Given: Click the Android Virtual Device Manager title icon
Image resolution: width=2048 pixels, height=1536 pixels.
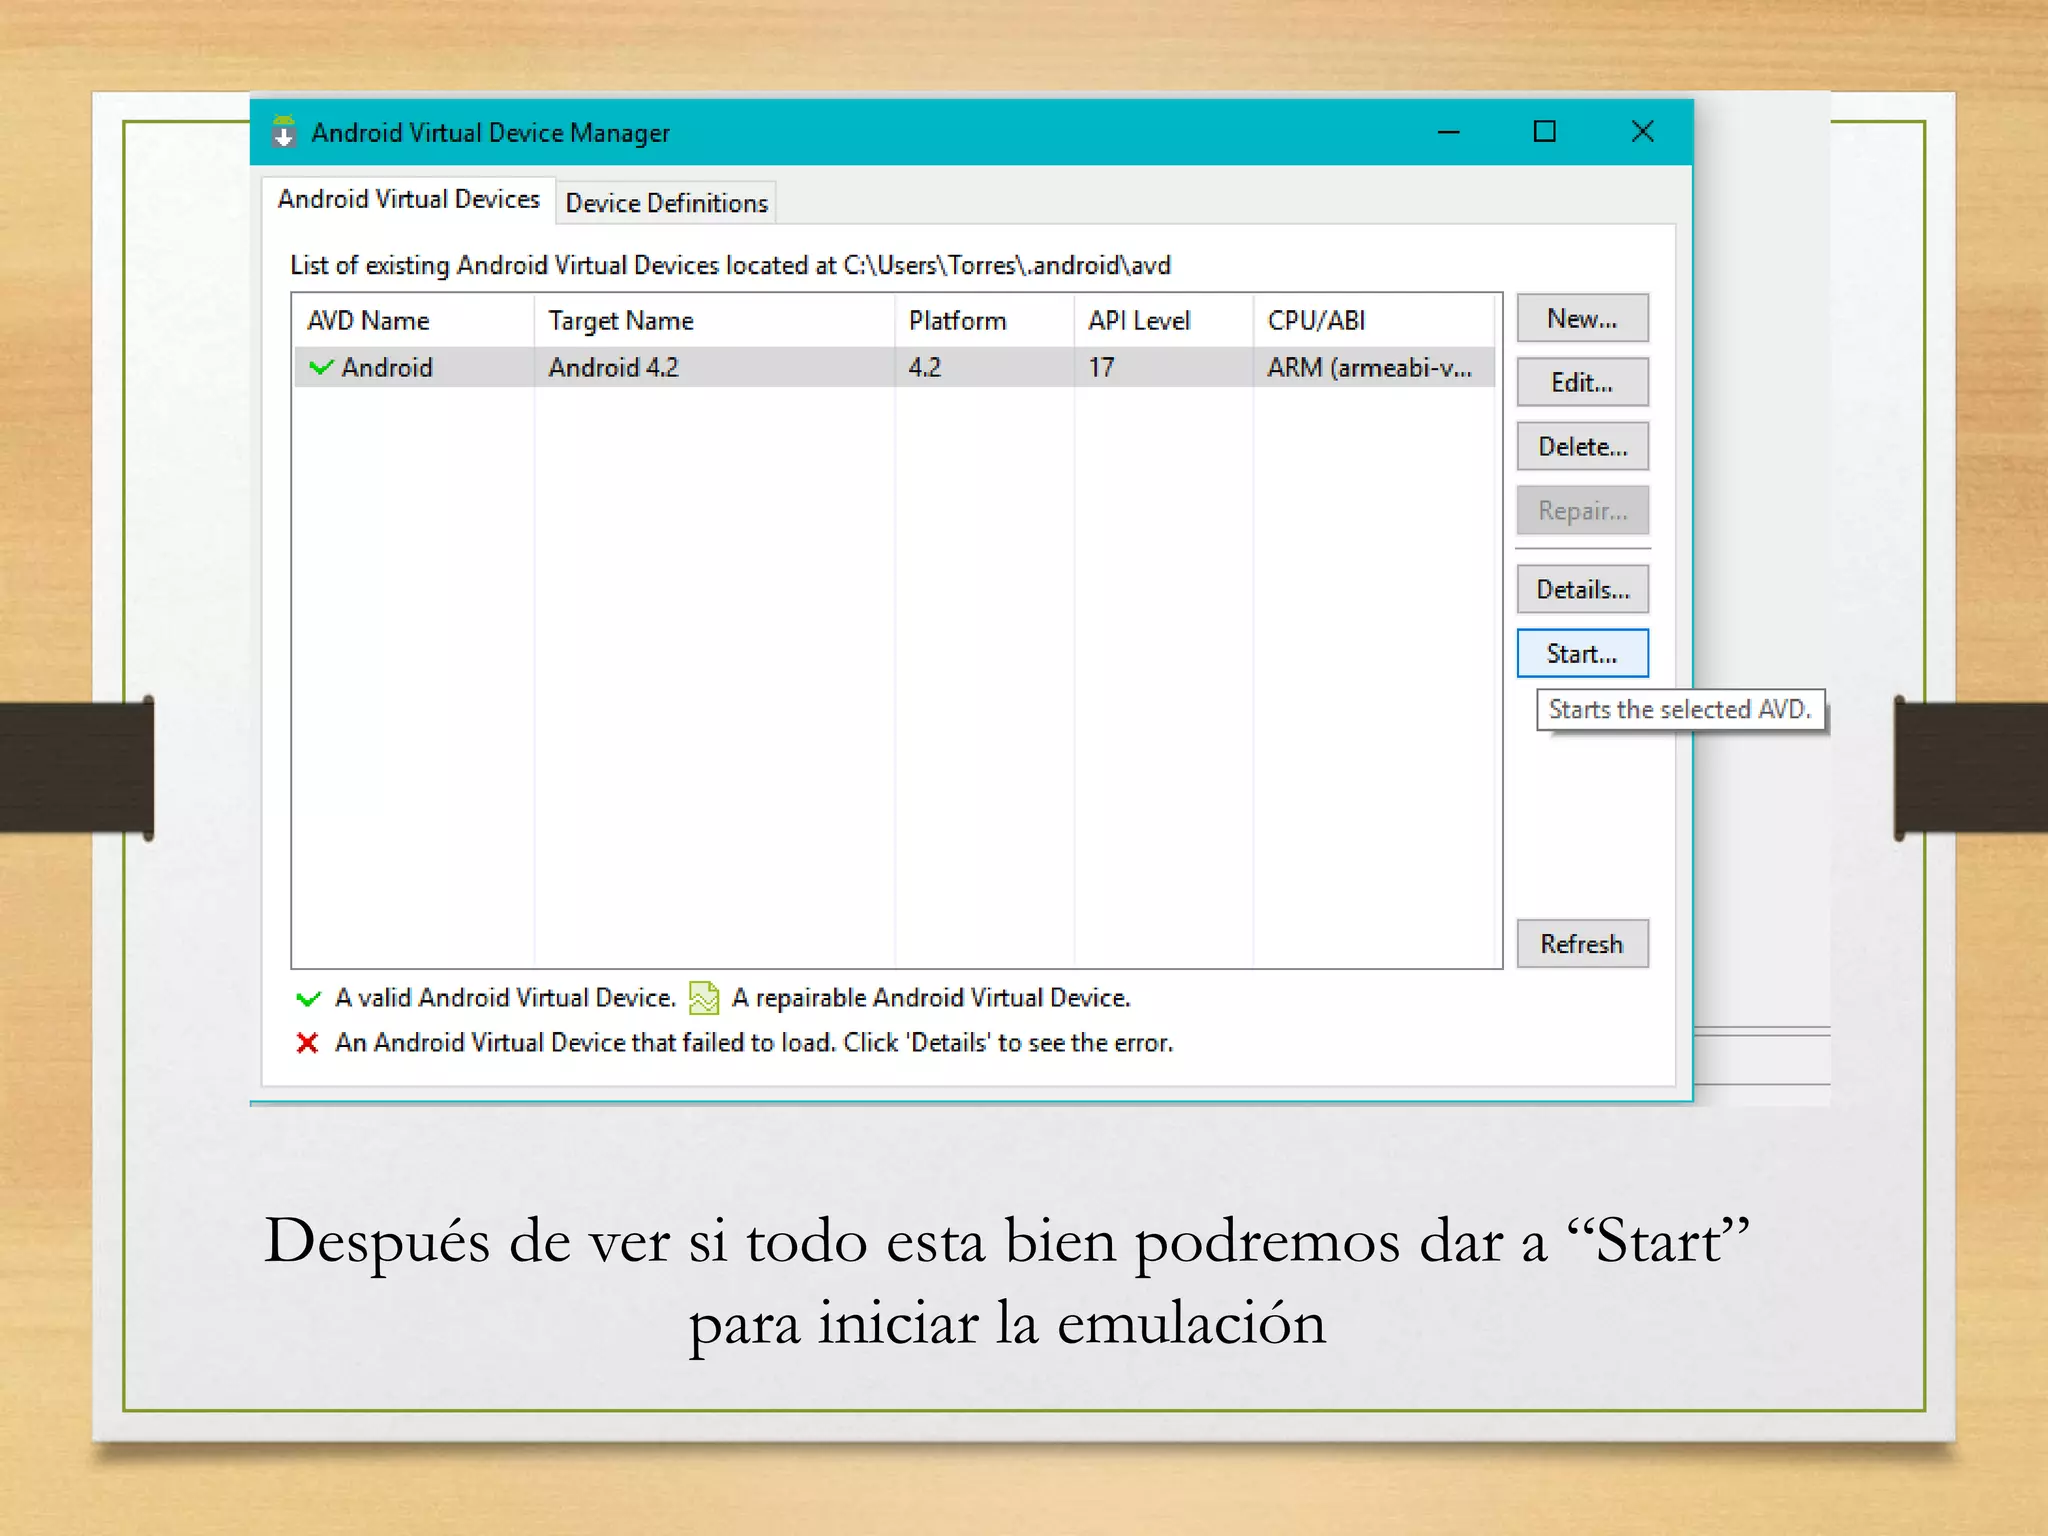Looking at the screenshot, I should point(284,132).
